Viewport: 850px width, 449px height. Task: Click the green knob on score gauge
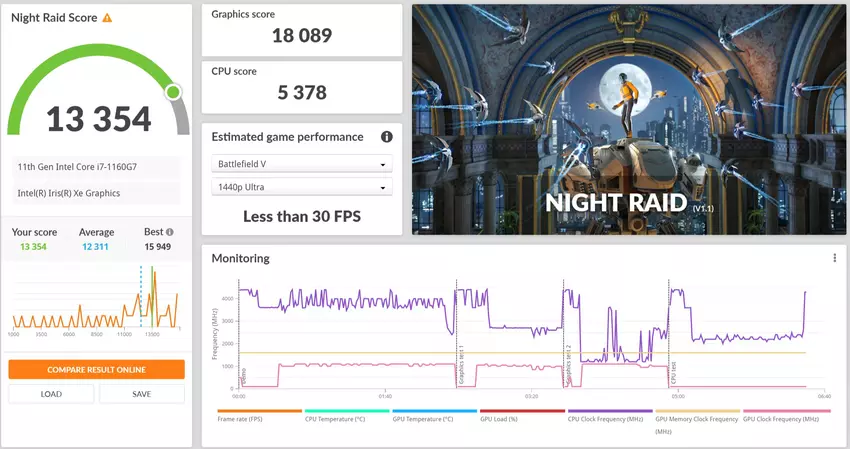click(x=173, y=92)
